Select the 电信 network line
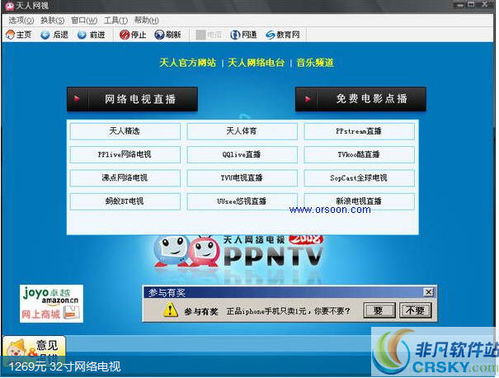 209,35
